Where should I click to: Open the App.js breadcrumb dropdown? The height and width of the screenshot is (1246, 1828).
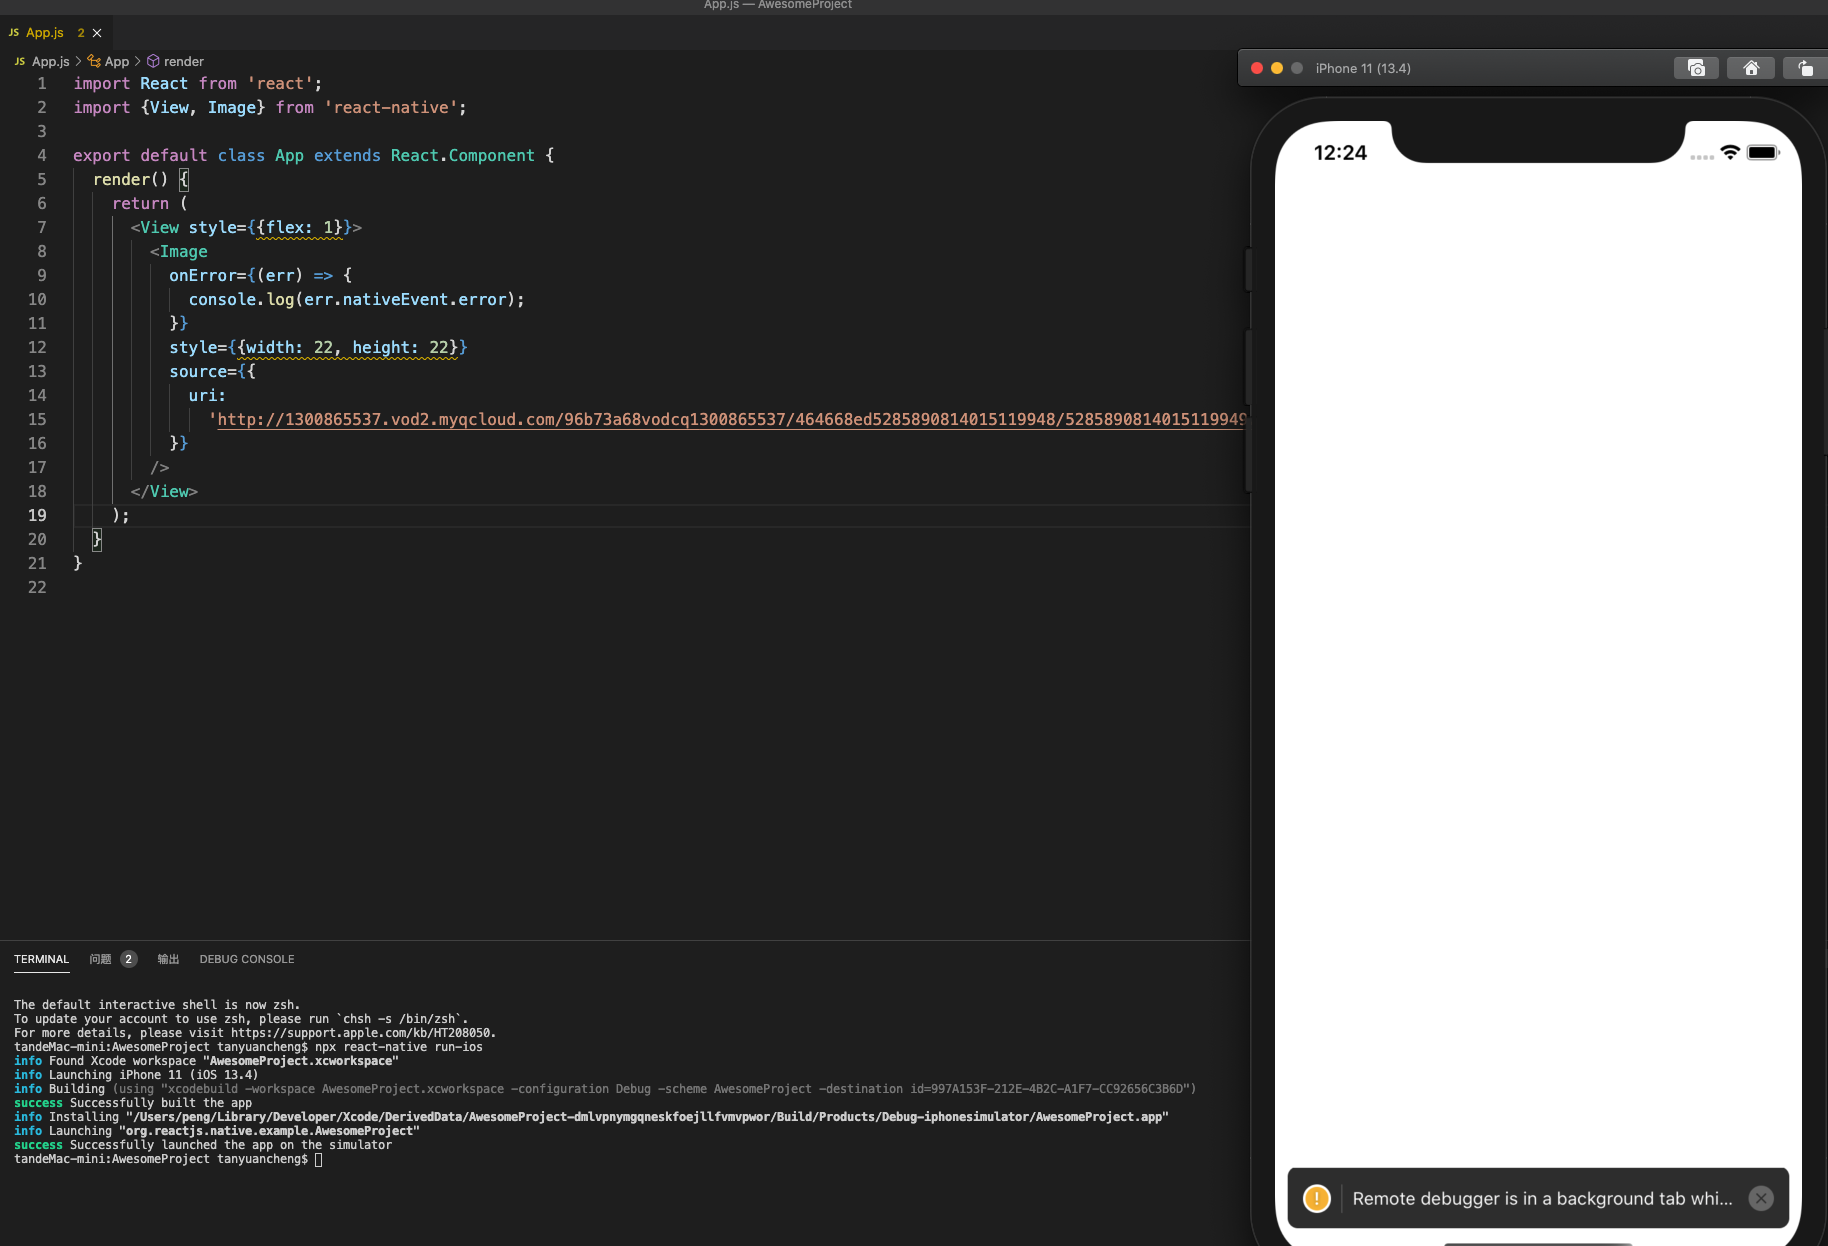(50, 61)
